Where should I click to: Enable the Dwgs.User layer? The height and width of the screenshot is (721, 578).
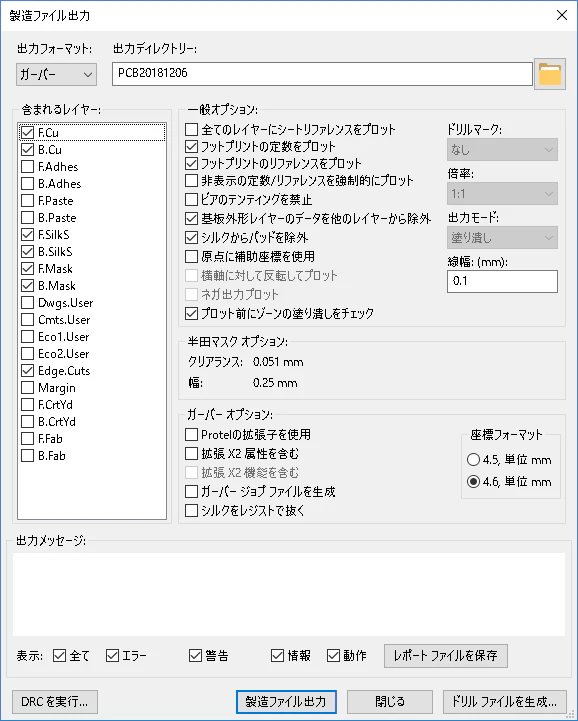coord(28,303)
